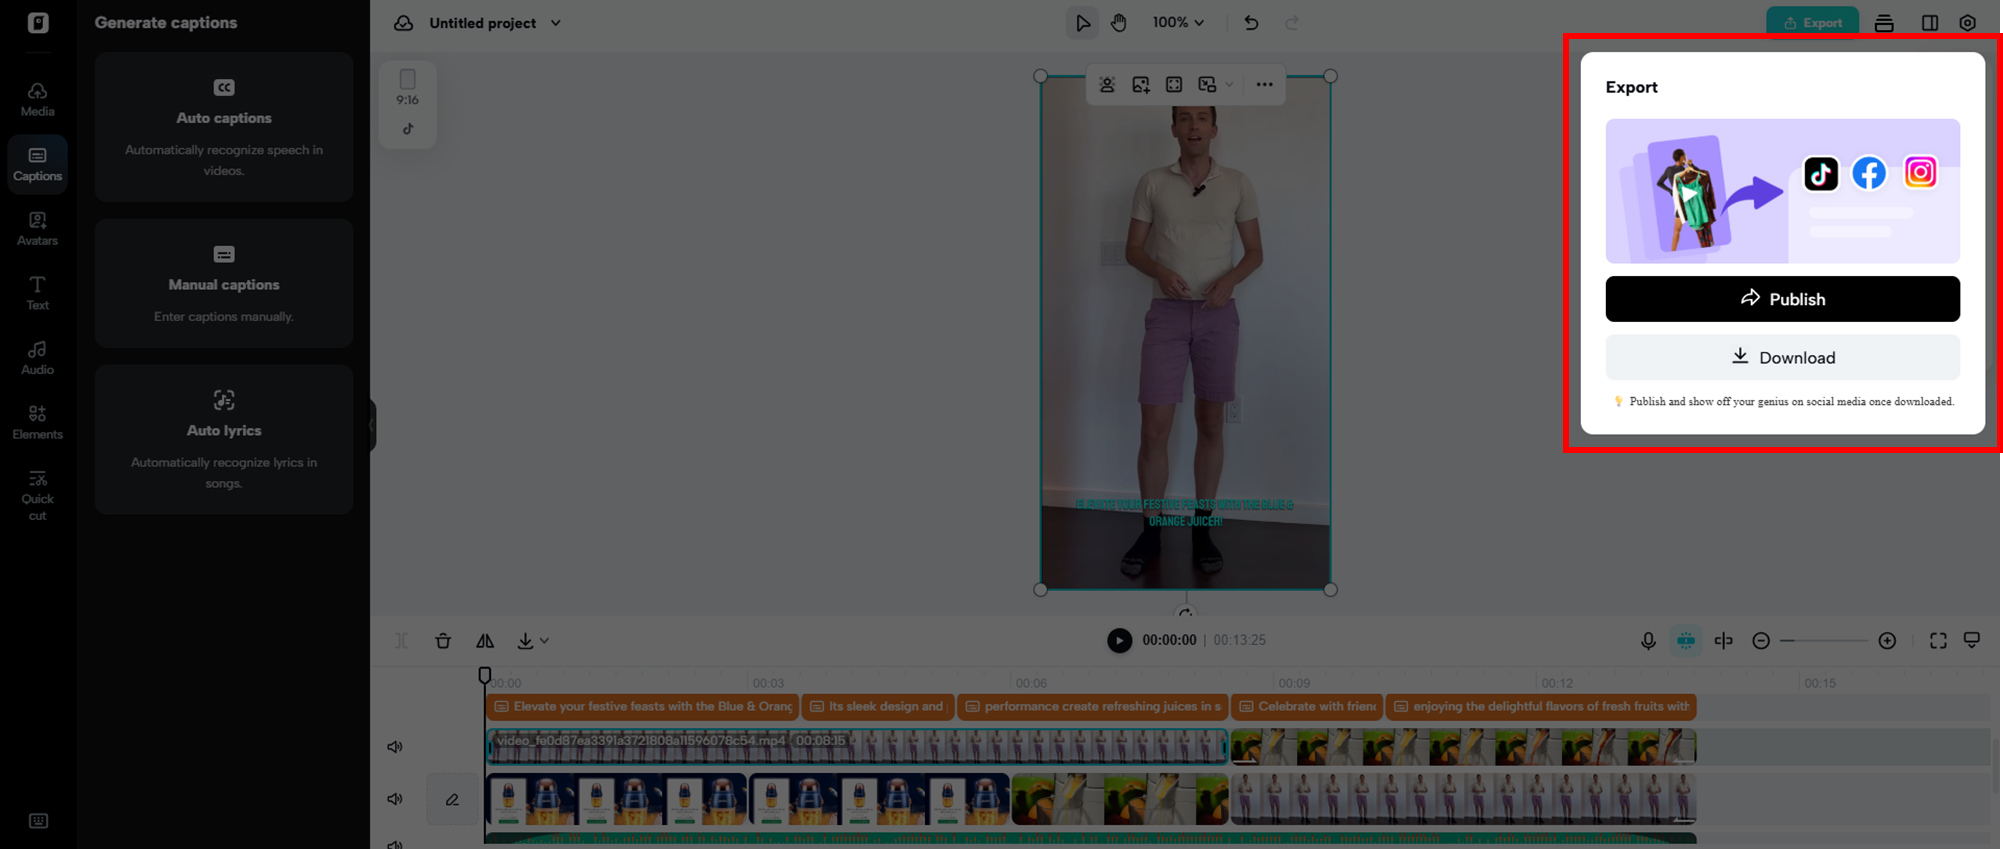Undo the last action
Image resolution: width=2003 pixels, height=849 pixels.
[1251, 23]
